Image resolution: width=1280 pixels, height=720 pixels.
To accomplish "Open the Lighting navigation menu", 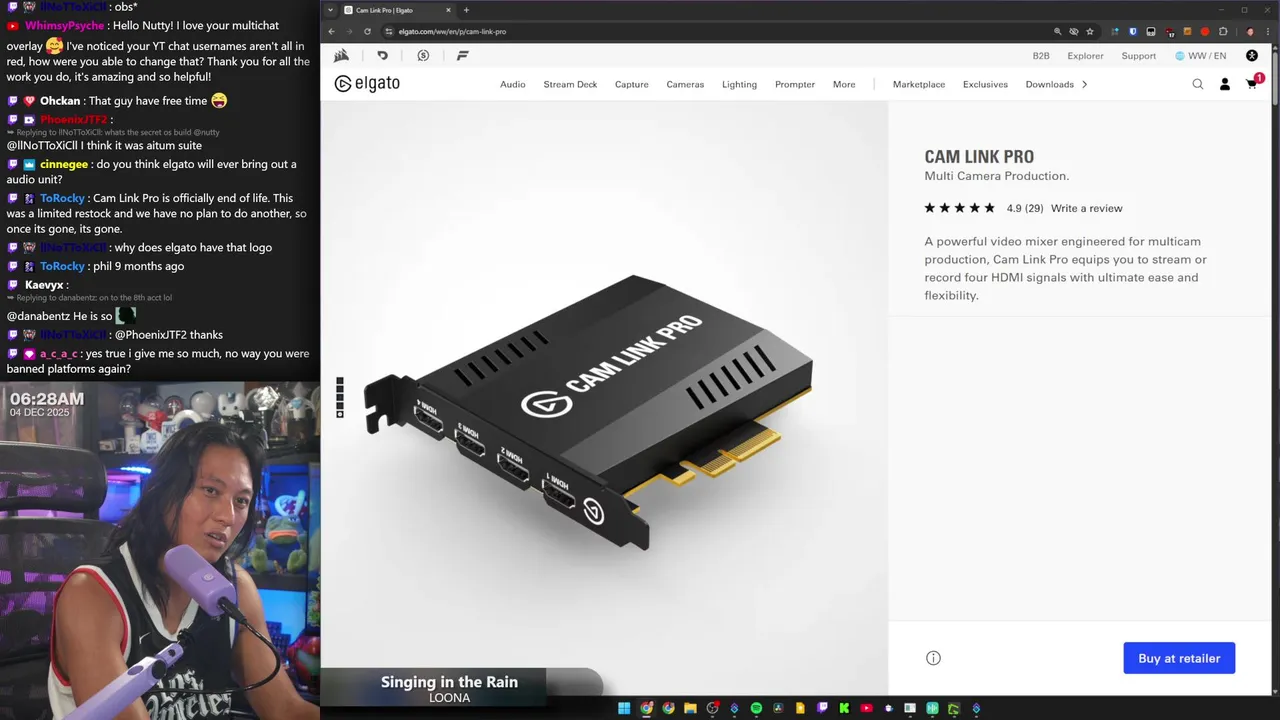I will (740, 84).
